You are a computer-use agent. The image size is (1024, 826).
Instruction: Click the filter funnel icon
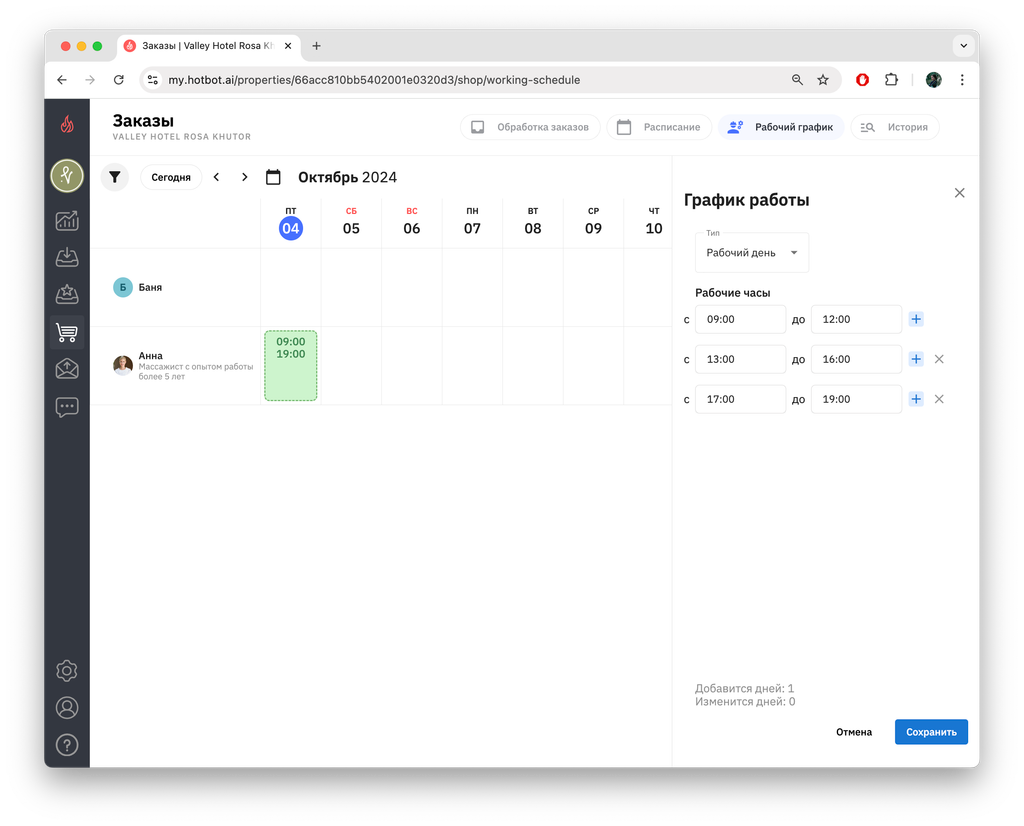tap(114, 177)
